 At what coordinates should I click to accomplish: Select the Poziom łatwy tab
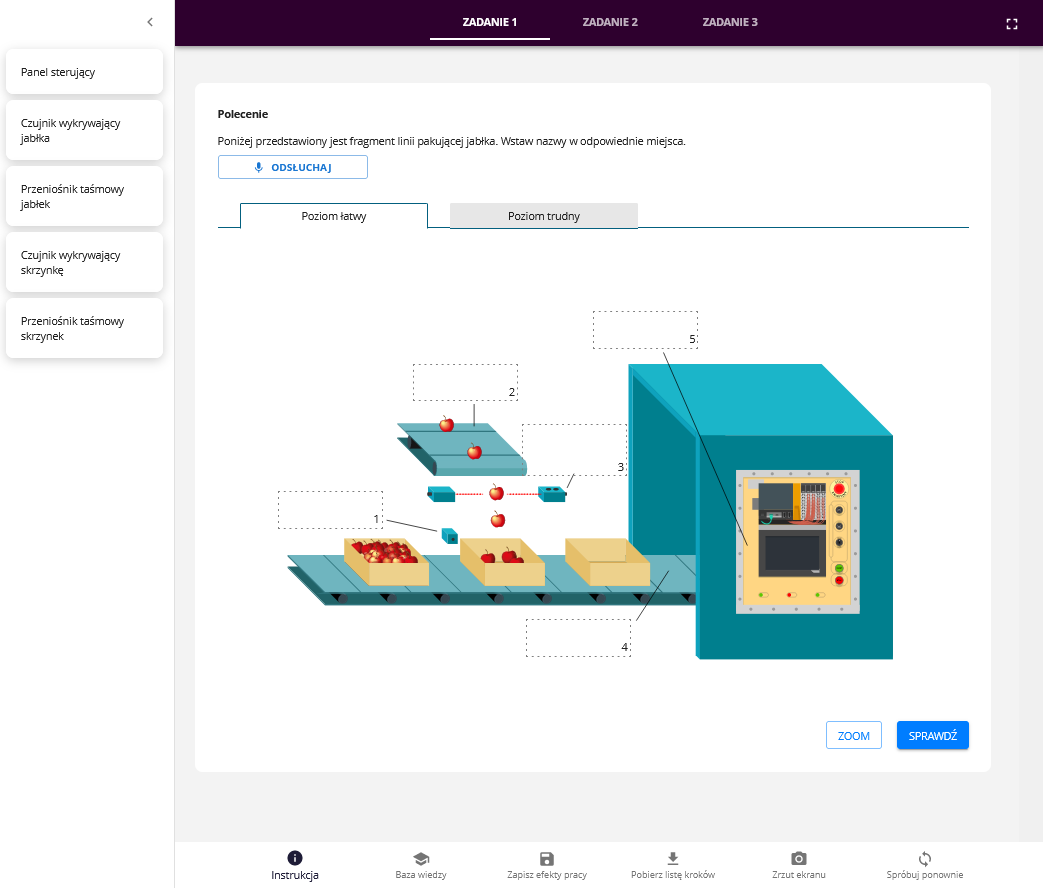pos(334,216)
